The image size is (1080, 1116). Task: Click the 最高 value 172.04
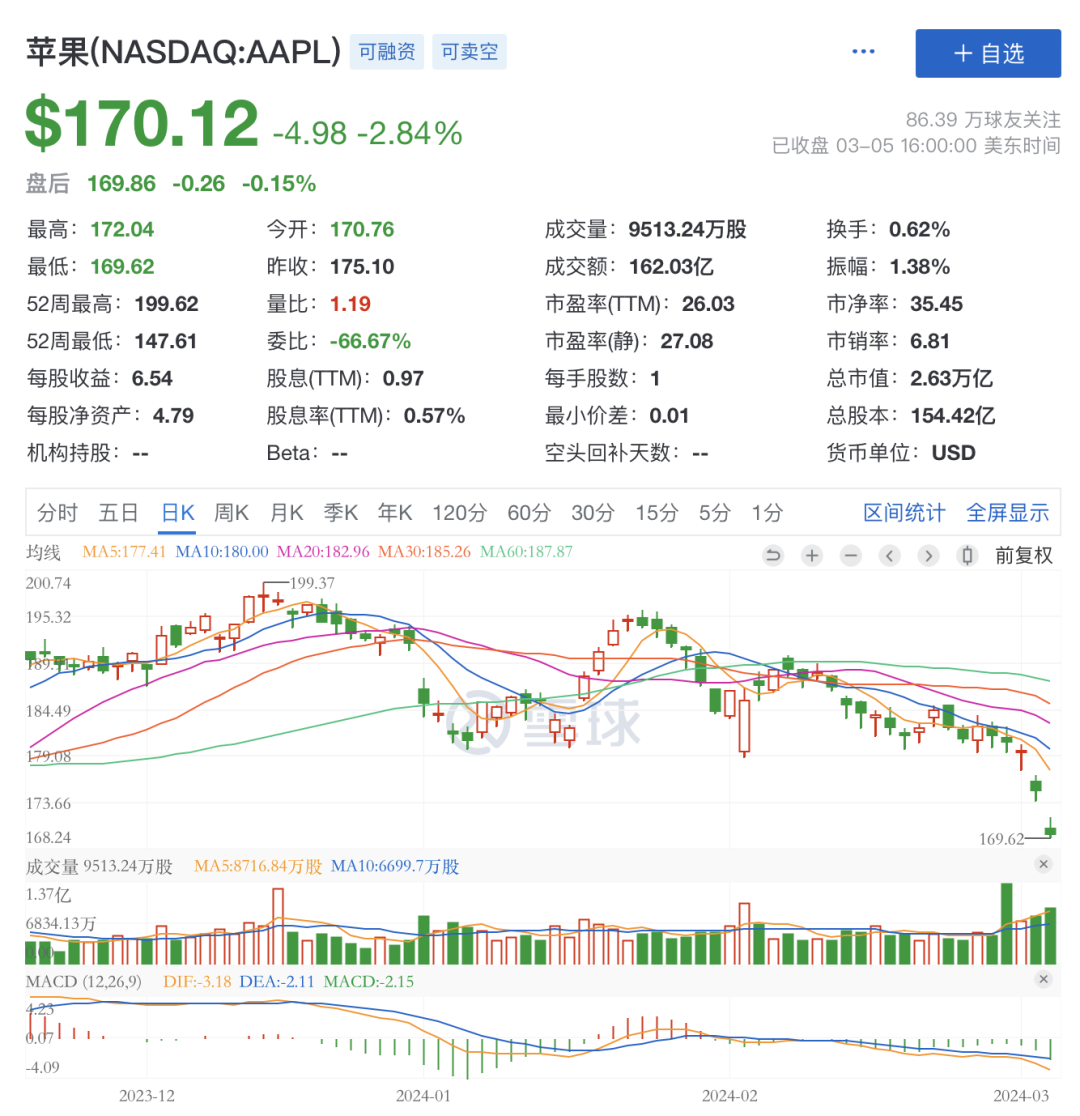click(x=122, y=230)
